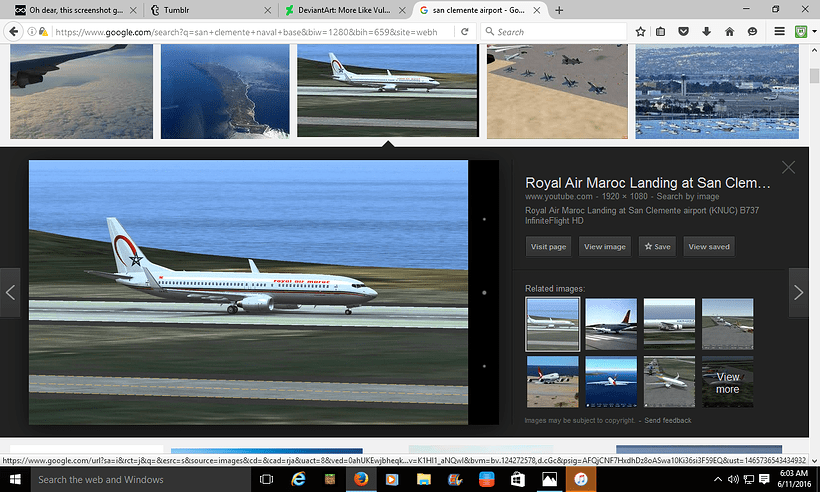Go back using the browser back arrow
This screenshot has width=820, height=492.
tap(13, 32)
